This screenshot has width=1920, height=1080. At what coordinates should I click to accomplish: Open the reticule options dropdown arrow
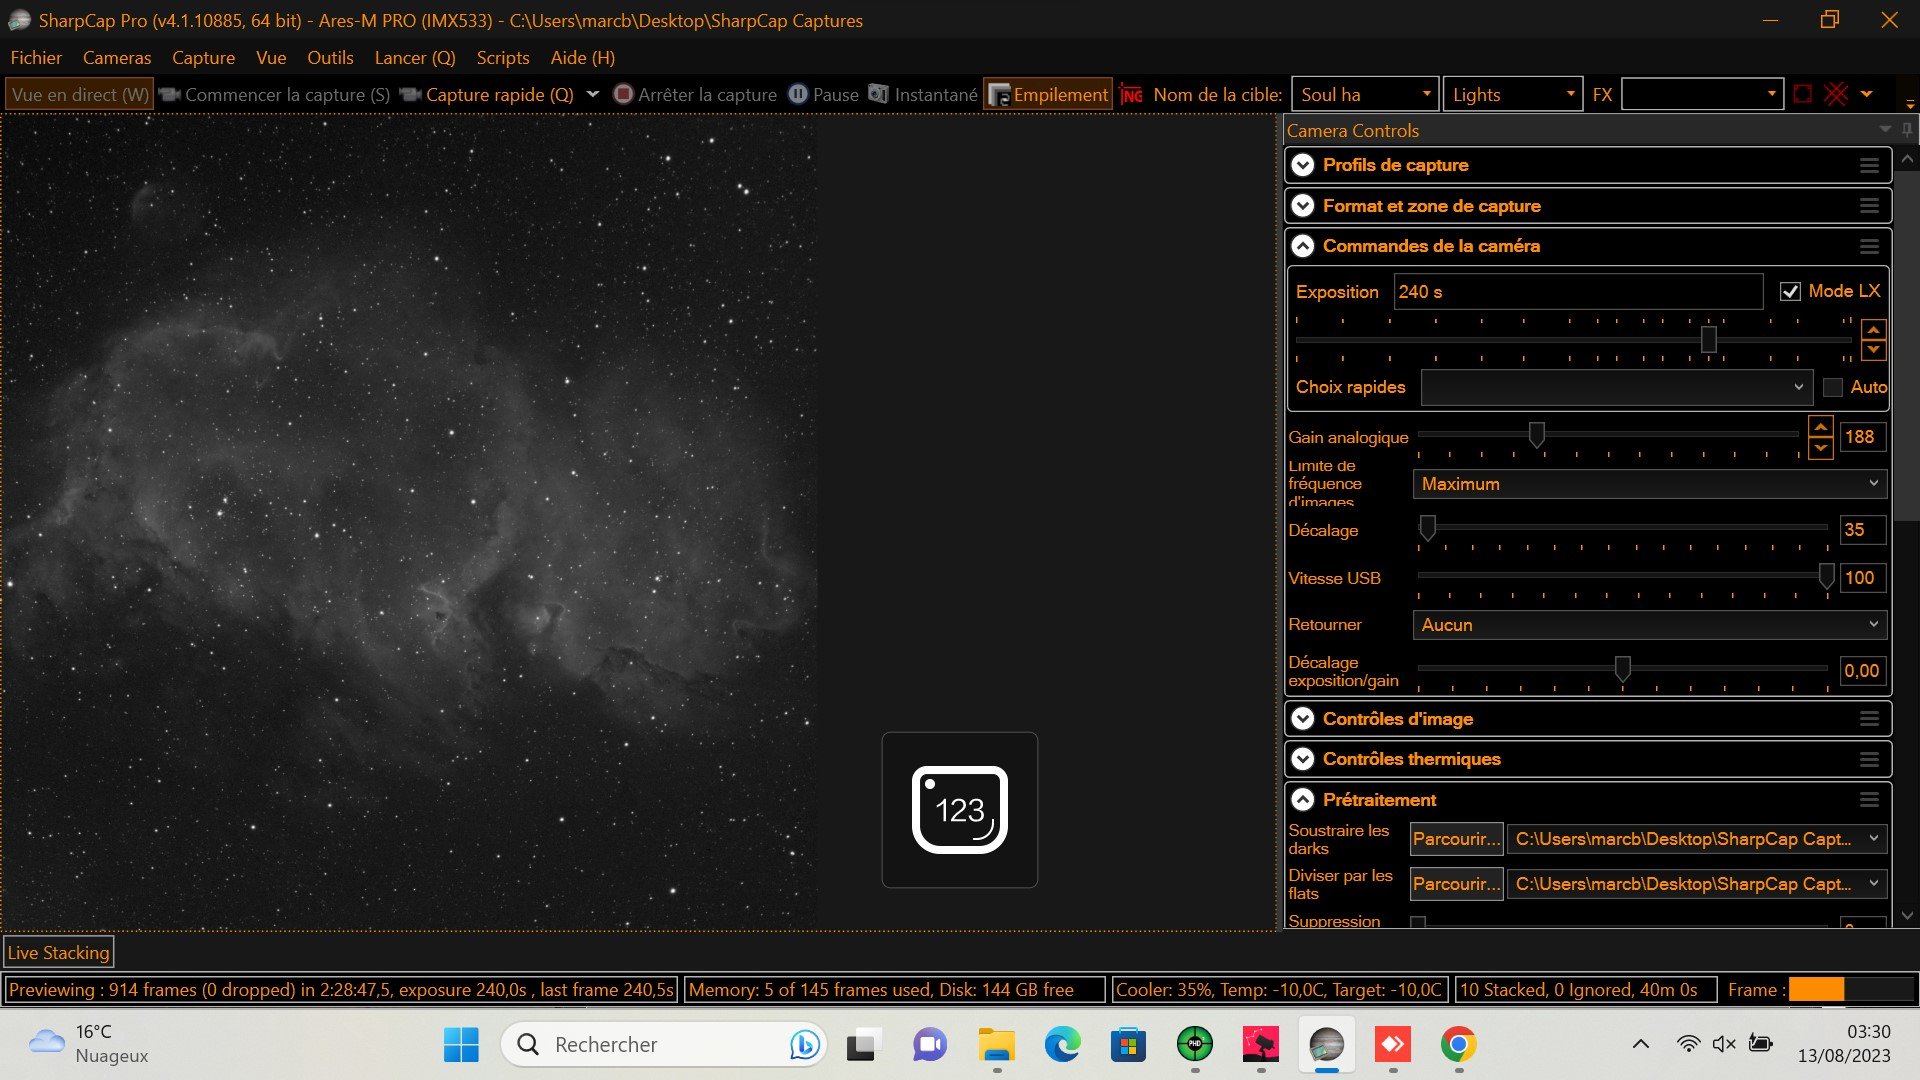[x=1866, y=94]
